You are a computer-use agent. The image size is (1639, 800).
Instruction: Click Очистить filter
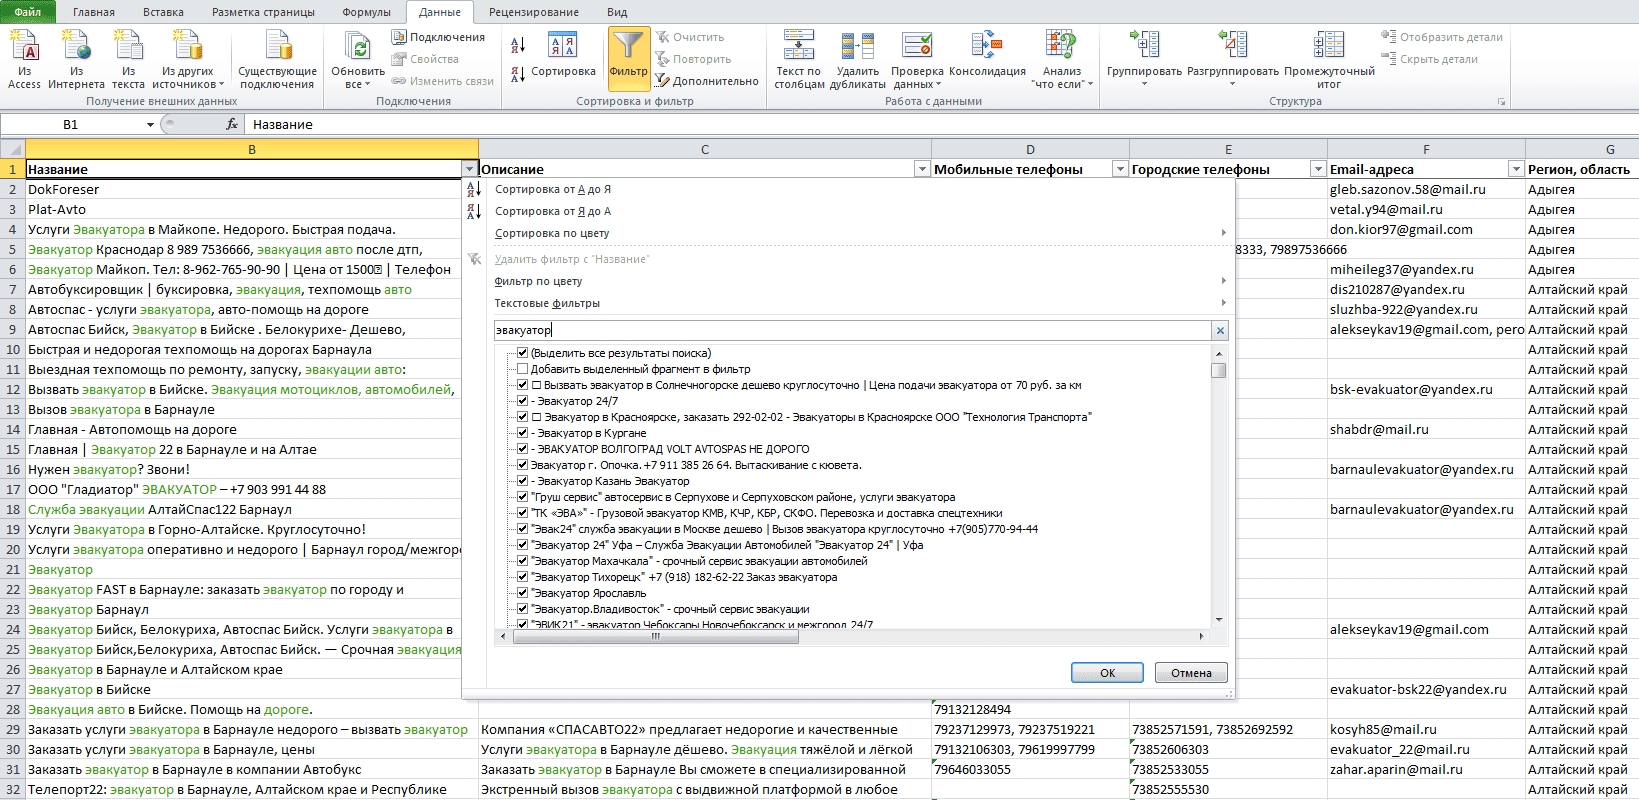pos(690,37)
